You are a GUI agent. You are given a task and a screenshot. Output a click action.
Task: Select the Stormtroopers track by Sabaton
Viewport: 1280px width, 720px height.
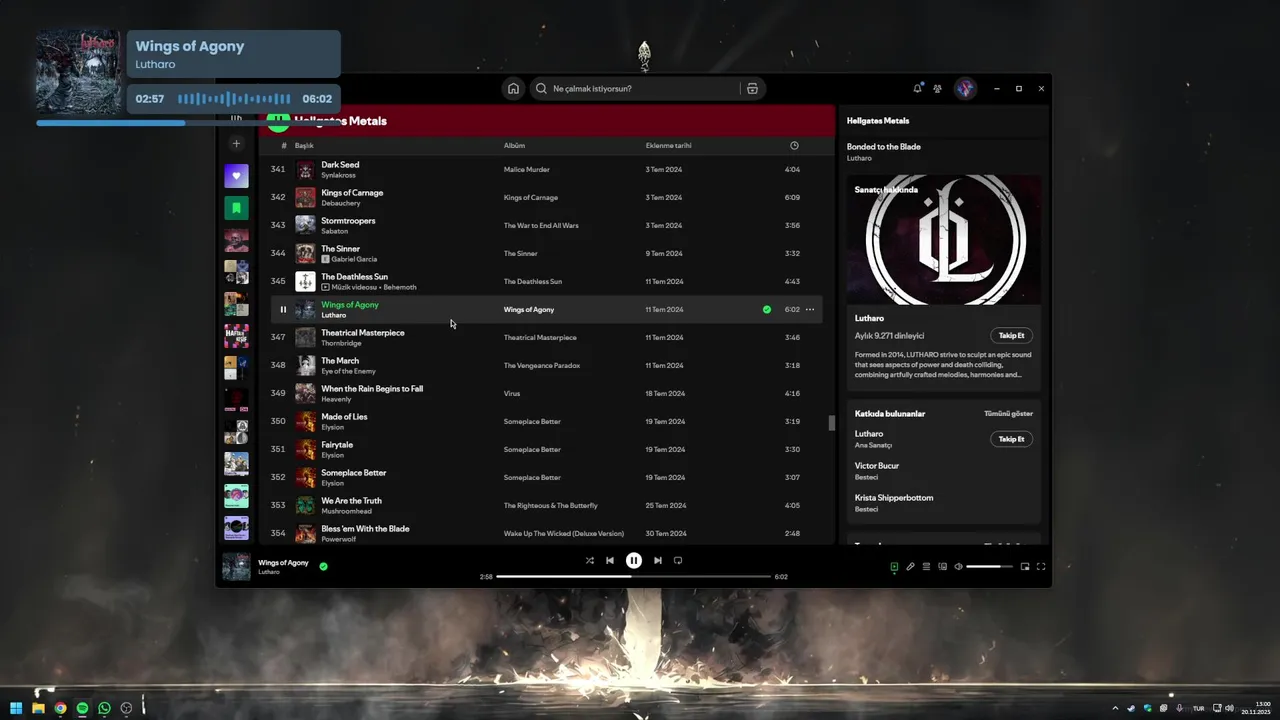coord(348,221)
